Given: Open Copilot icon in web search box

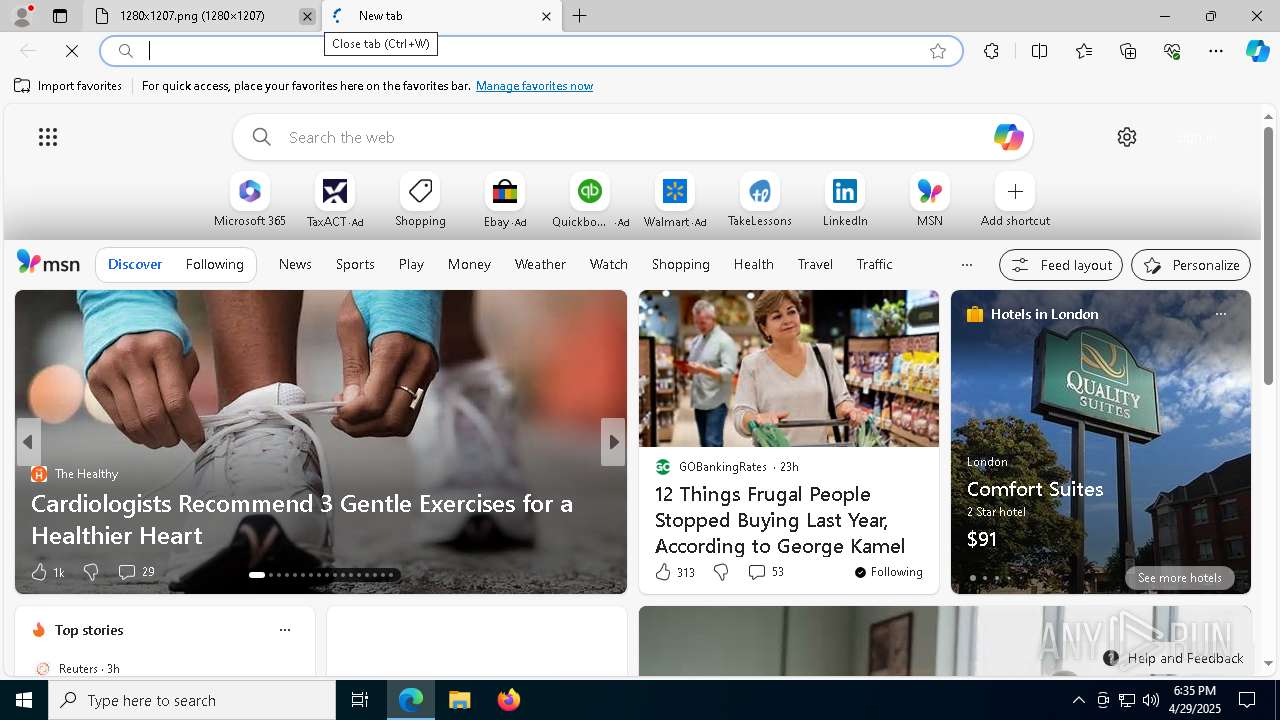Looking at the screenshot, I should pyautogui.click(x=1008, y=137).
